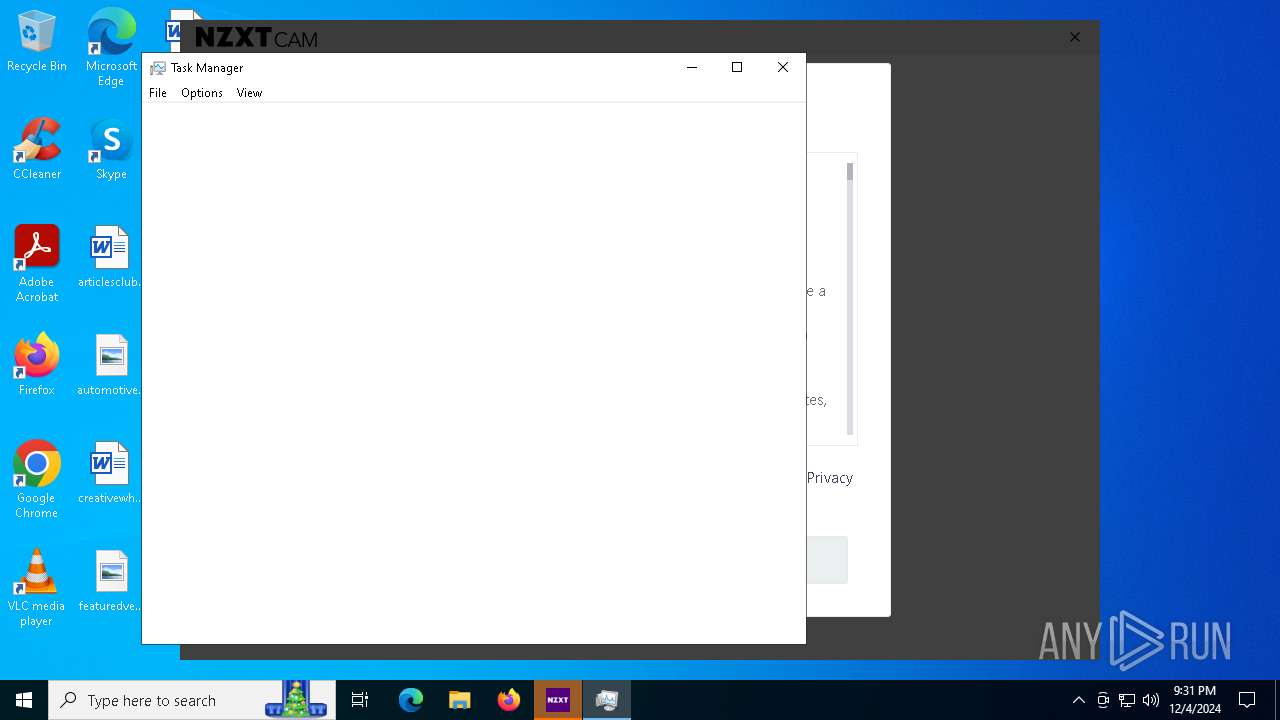1280x720 pixels.
Task: Open the notification center
Action: pyautogui.click(x=1247, y=700)
